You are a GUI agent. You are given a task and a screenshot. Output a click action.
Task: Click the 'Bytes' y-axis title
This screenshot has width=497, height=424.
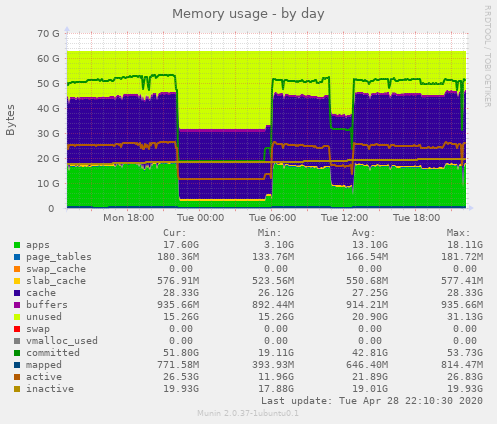point(10,120)
